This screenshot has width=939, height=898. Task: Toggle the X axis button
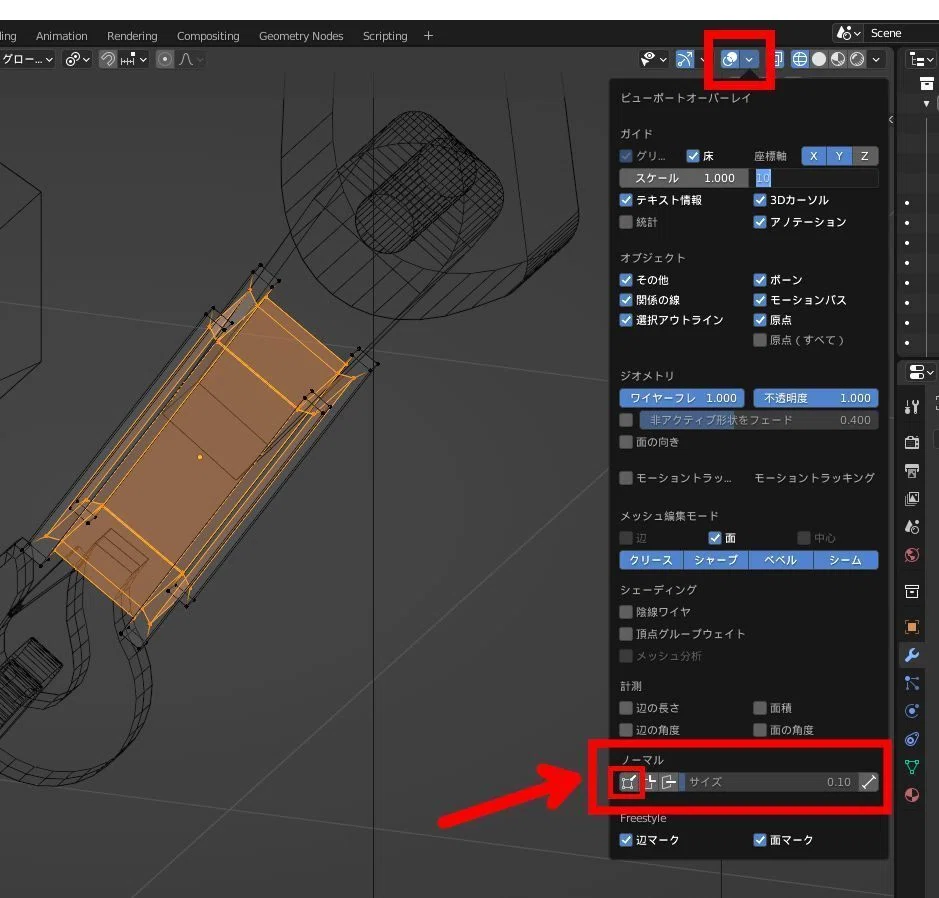click(x=814, y=156)
